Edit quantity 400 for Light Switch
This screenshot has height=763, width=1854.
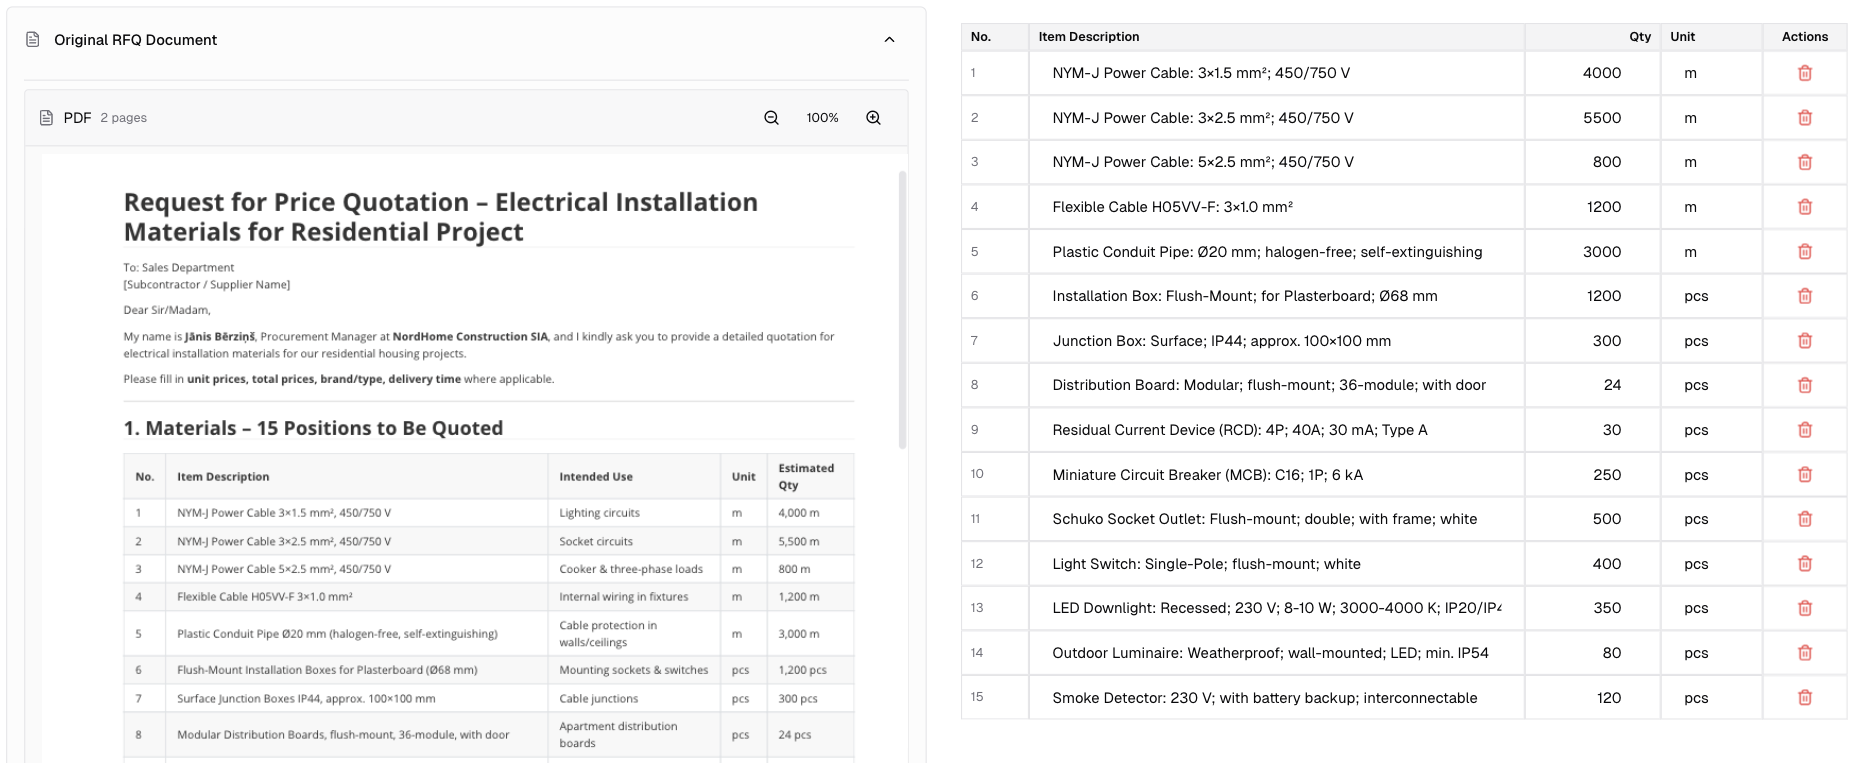point(1592,564)
